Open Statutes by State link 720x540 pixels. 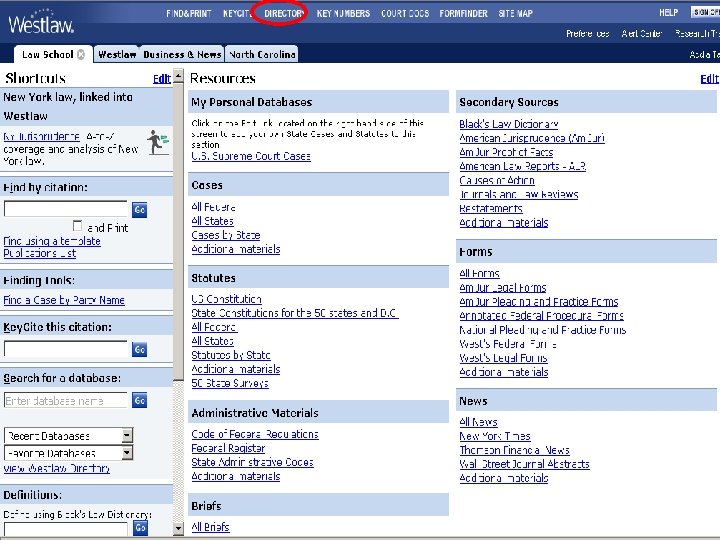[x=231, y=355]
